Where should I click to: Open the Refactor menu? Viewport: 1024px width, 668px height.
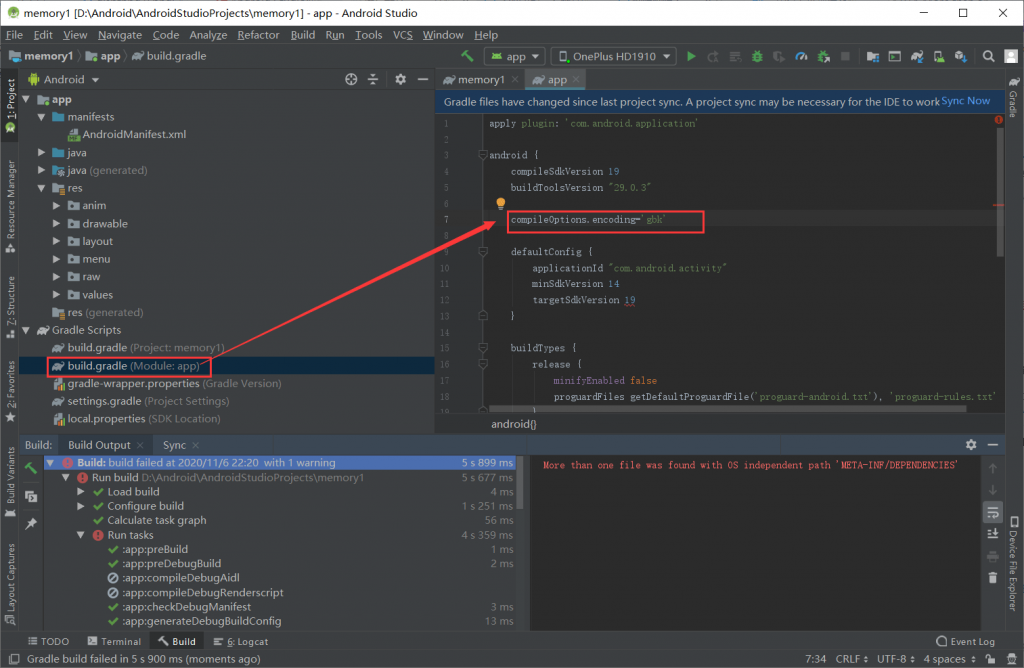[258, 35]
